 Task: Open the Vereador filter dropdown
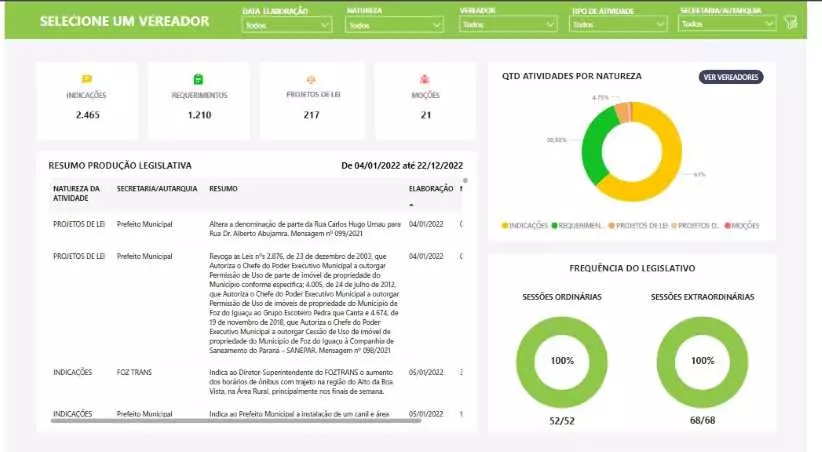point(507,25)
